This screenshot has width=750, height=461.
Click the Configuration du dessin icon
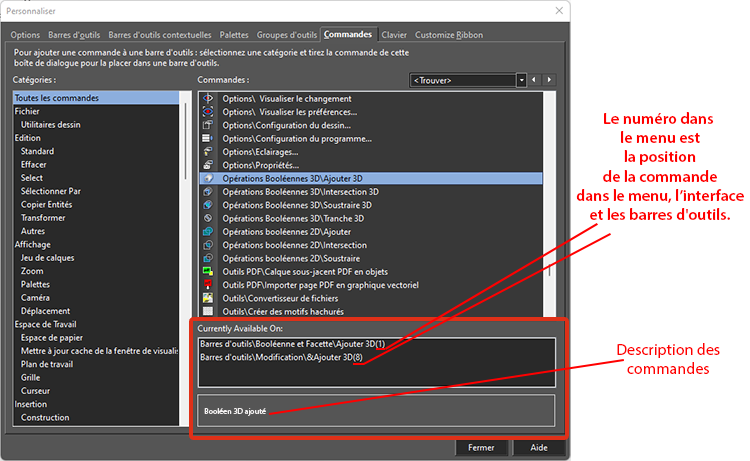208,125
